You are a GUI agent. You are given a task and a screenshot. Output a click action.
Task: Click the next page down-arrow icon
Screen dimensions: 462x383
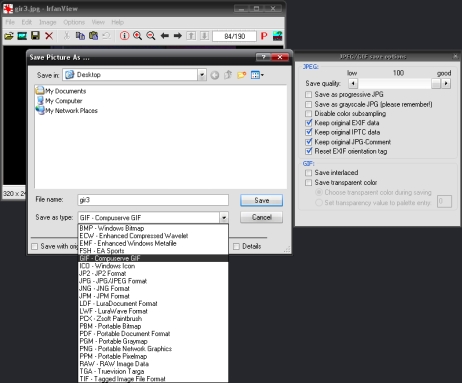[204, 36]
